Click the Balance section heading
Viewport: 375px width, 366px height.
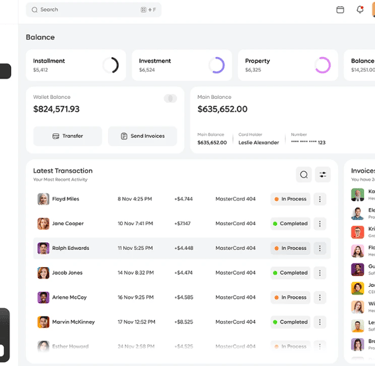pyautogui.click(x=40, y=37)
